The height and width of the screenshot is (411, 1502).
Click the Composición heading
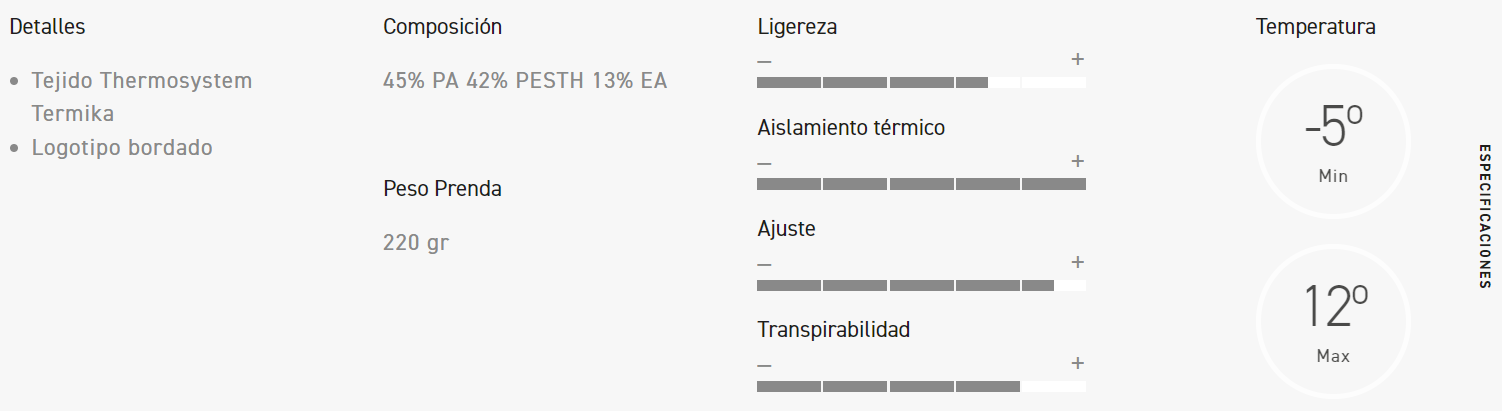[442, 27]
